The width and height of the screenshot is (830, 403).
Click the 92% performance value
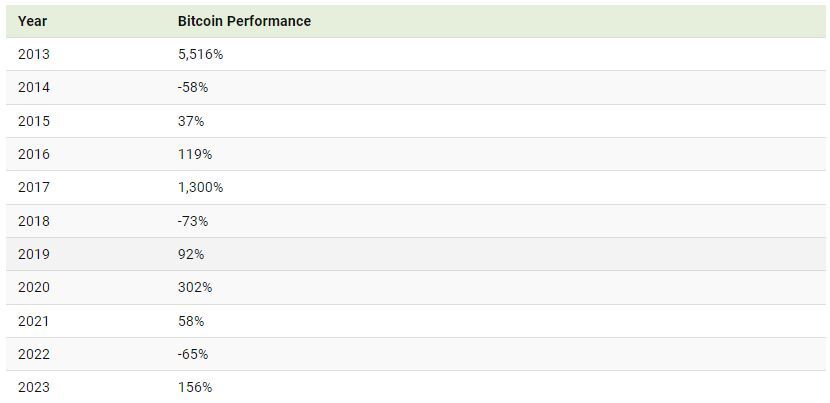pos(191,254)
